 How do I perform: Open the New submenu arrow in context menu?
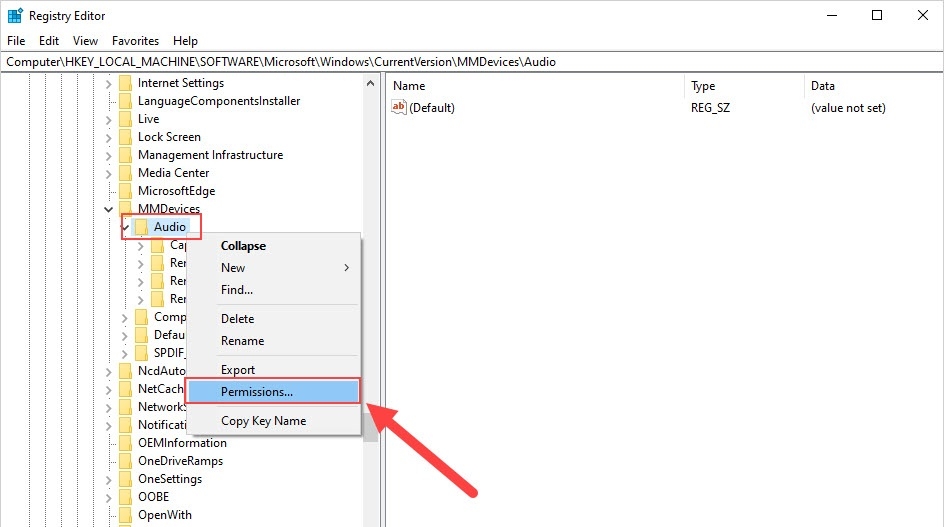(x=347, y=267)
